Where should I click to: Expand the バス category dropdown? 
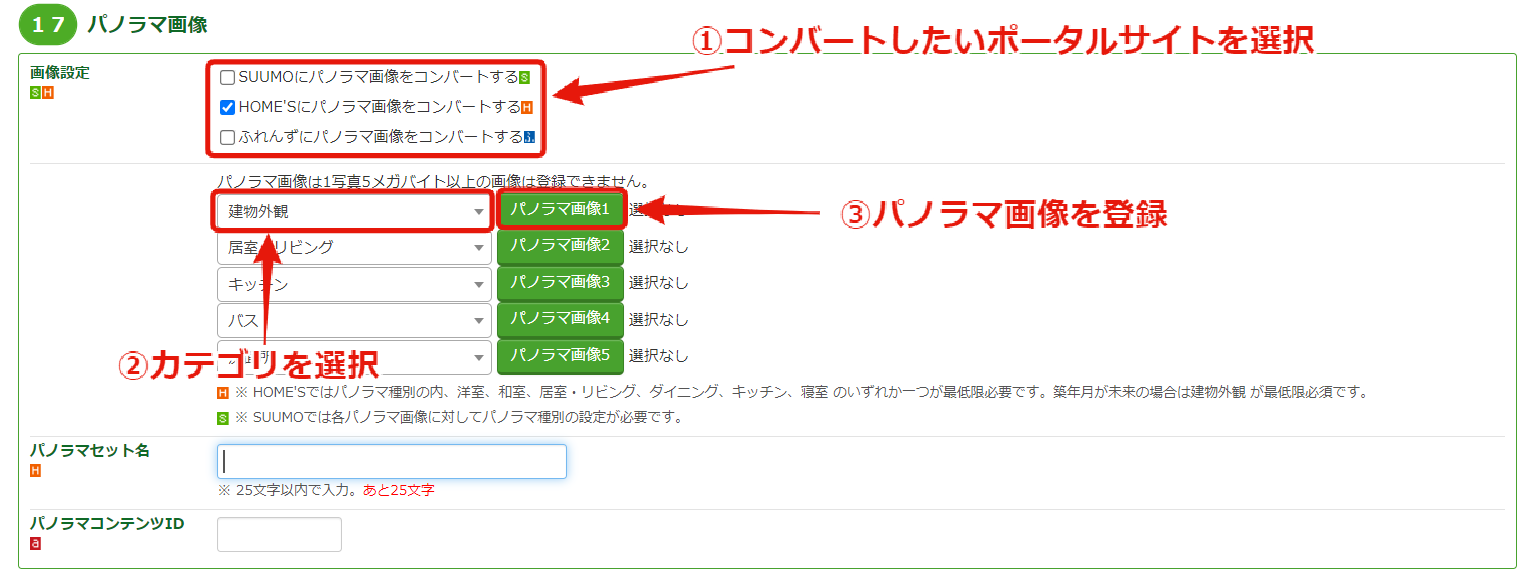(354, 321)
